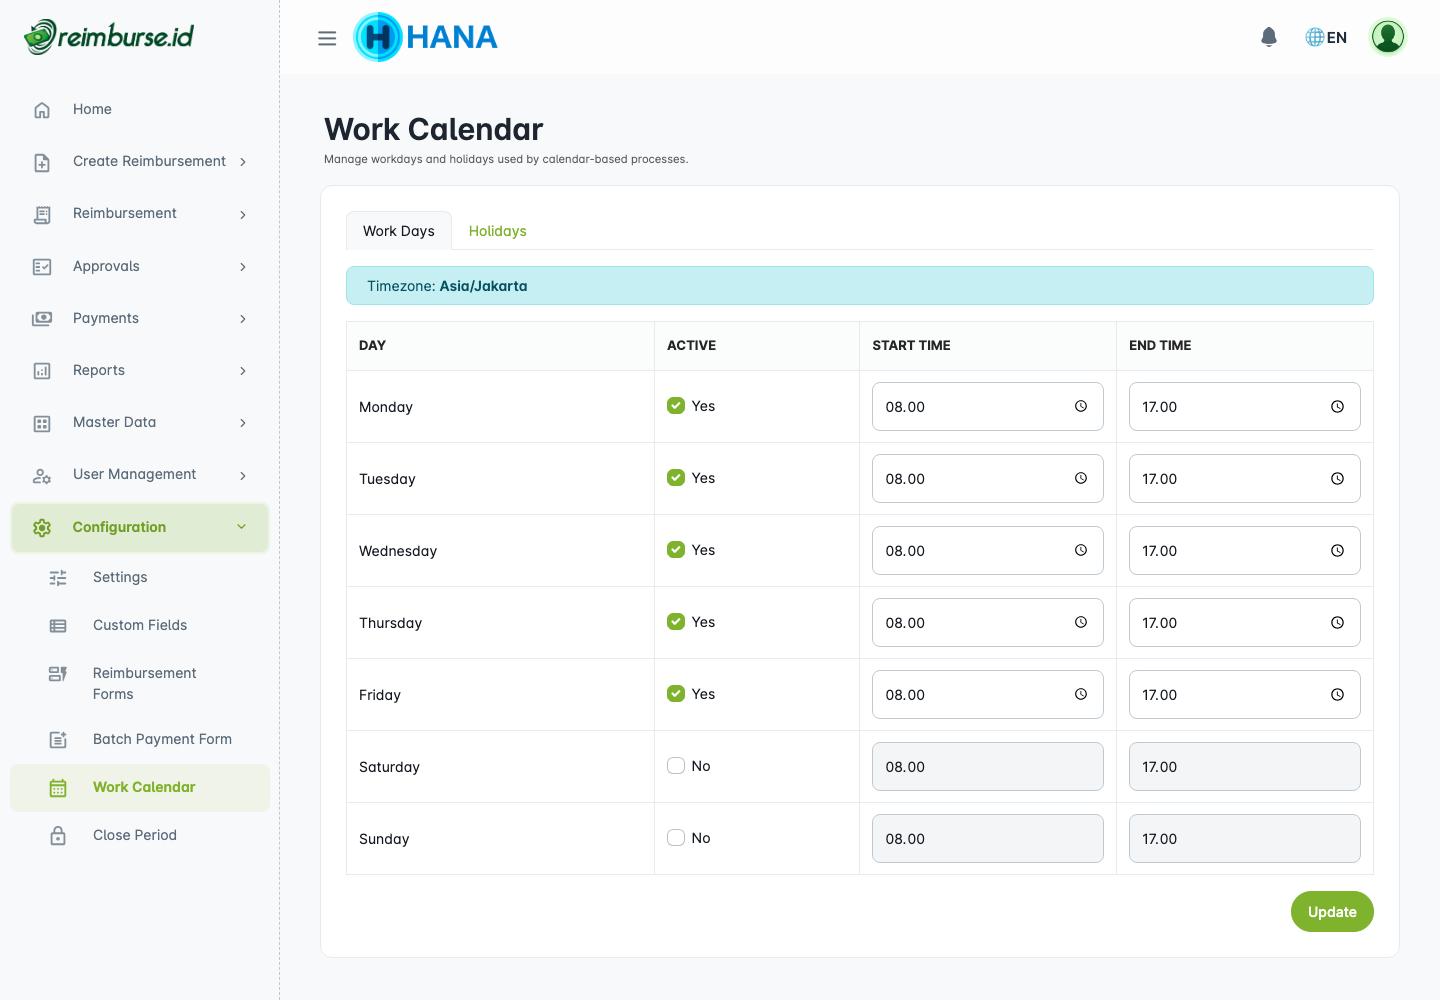Click the Home icon in sidebar
1440x1000 pixels.
click(42, 110)
